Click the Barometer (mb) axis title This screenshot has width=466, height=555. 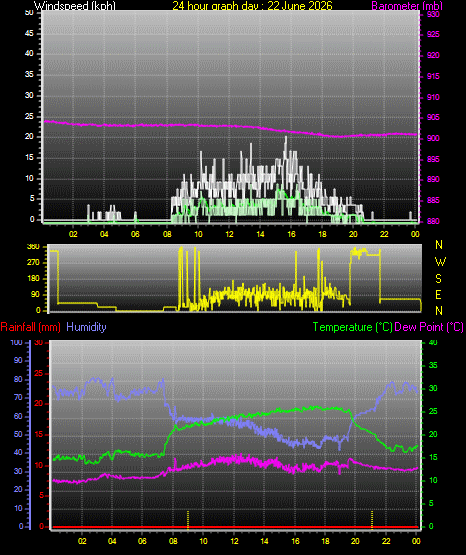coord(407,6)
